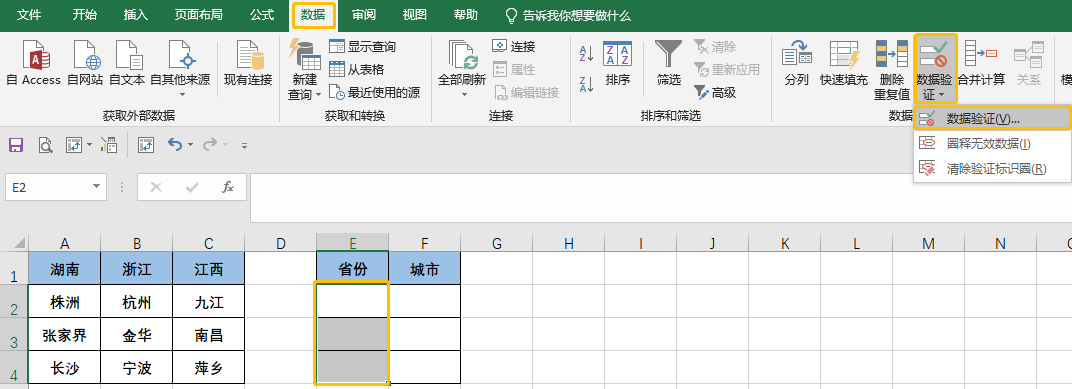Import data from Access

coord(33,62)
